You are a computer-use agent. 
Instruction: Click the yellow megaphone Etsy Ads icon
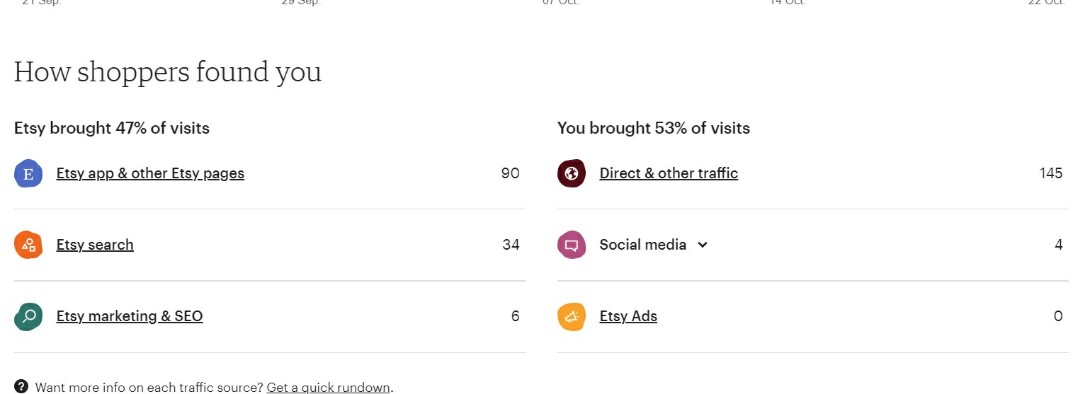pyautogui.click(x=571, y=316)
